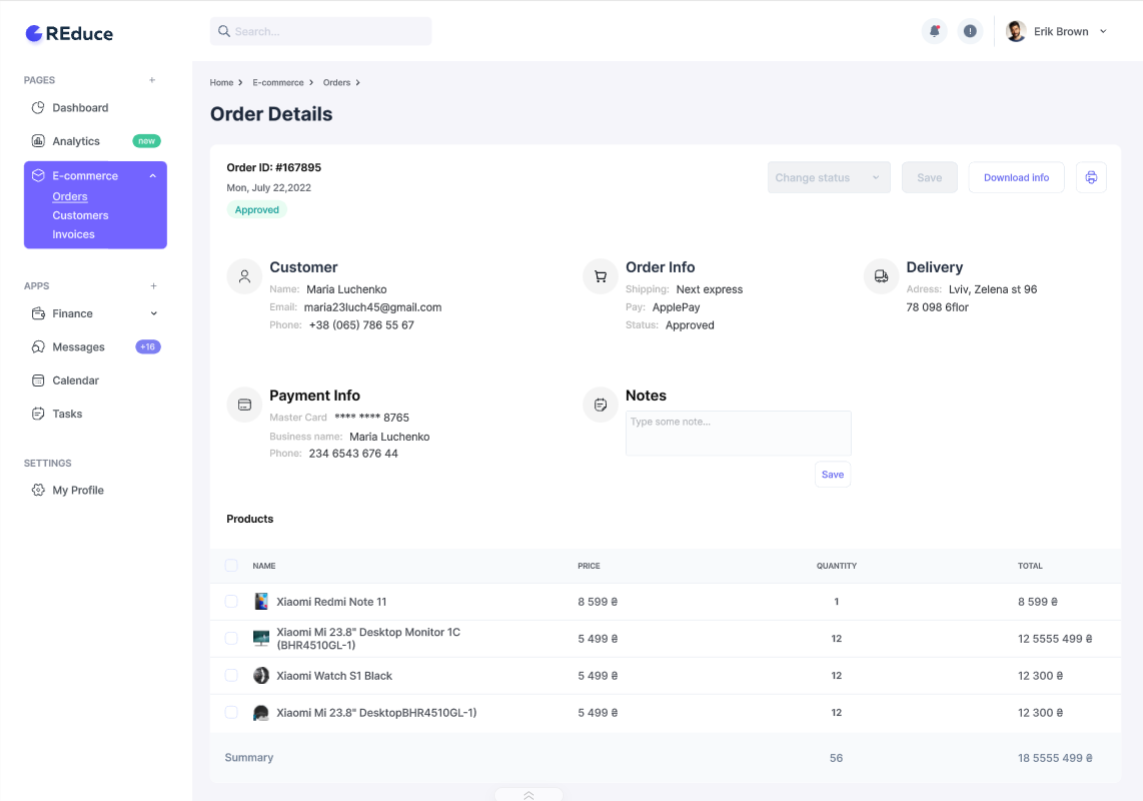Click the Notes icon
The image size is (1143, 801).
point(601,405)
